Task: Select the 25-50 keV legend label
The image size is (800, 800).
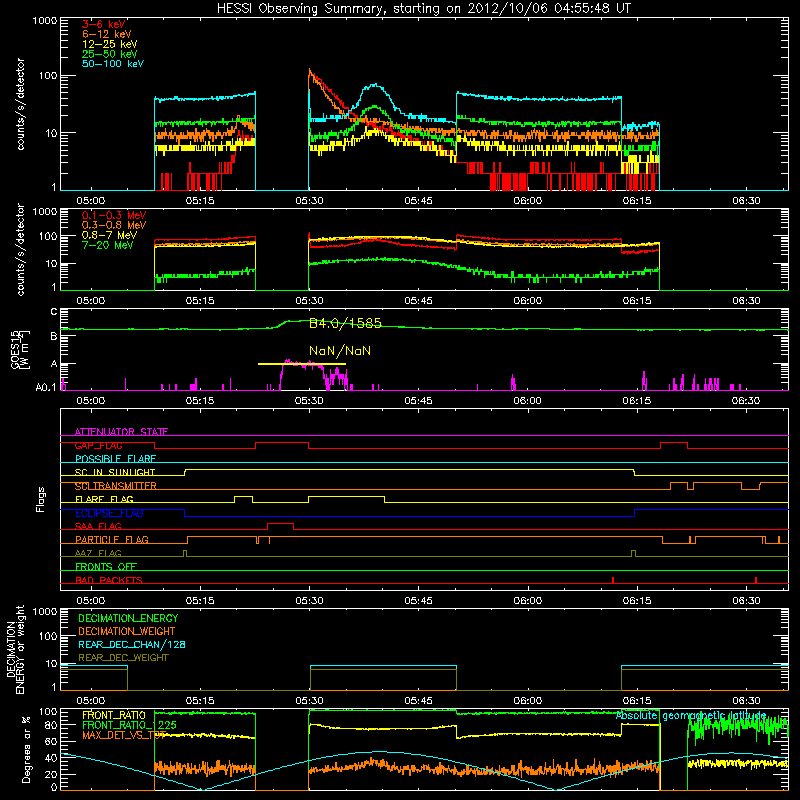Action: click(110, 54)
